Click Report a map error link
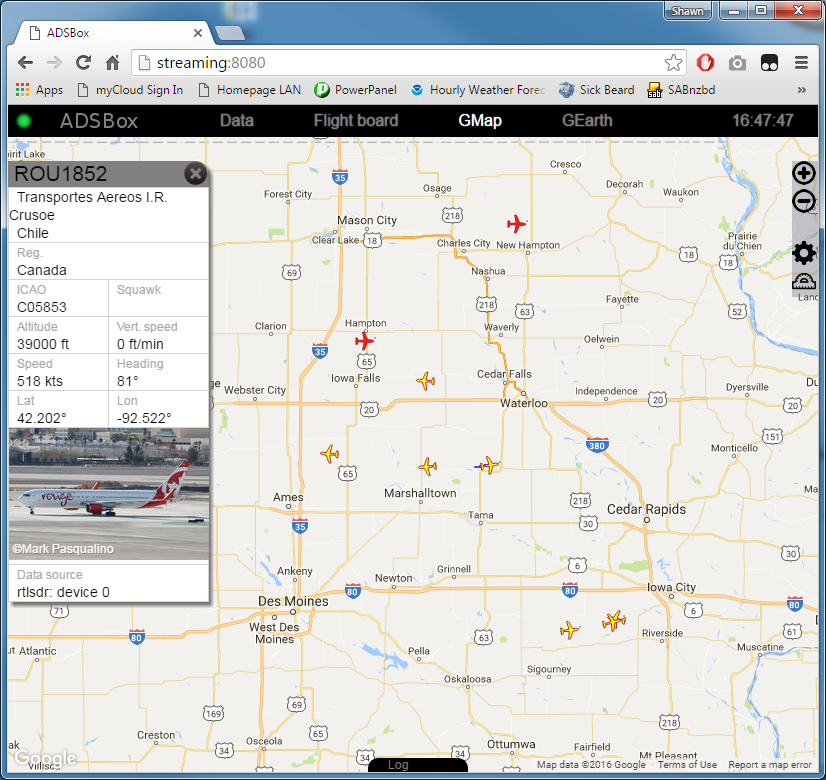826x780 pixels. click(770, 764)
